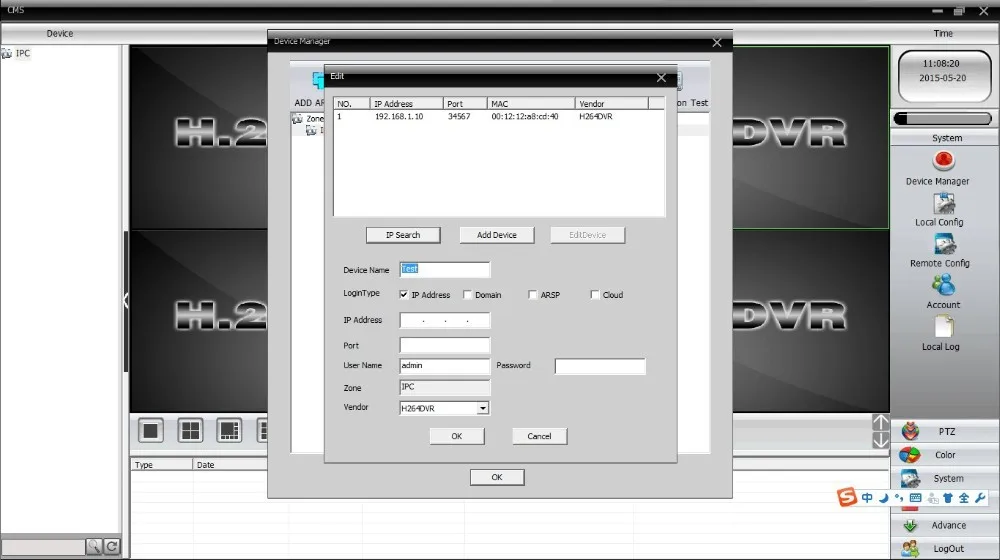Enable the Domain login type checkbox
1000x560 pixels.
pos(467,295)
